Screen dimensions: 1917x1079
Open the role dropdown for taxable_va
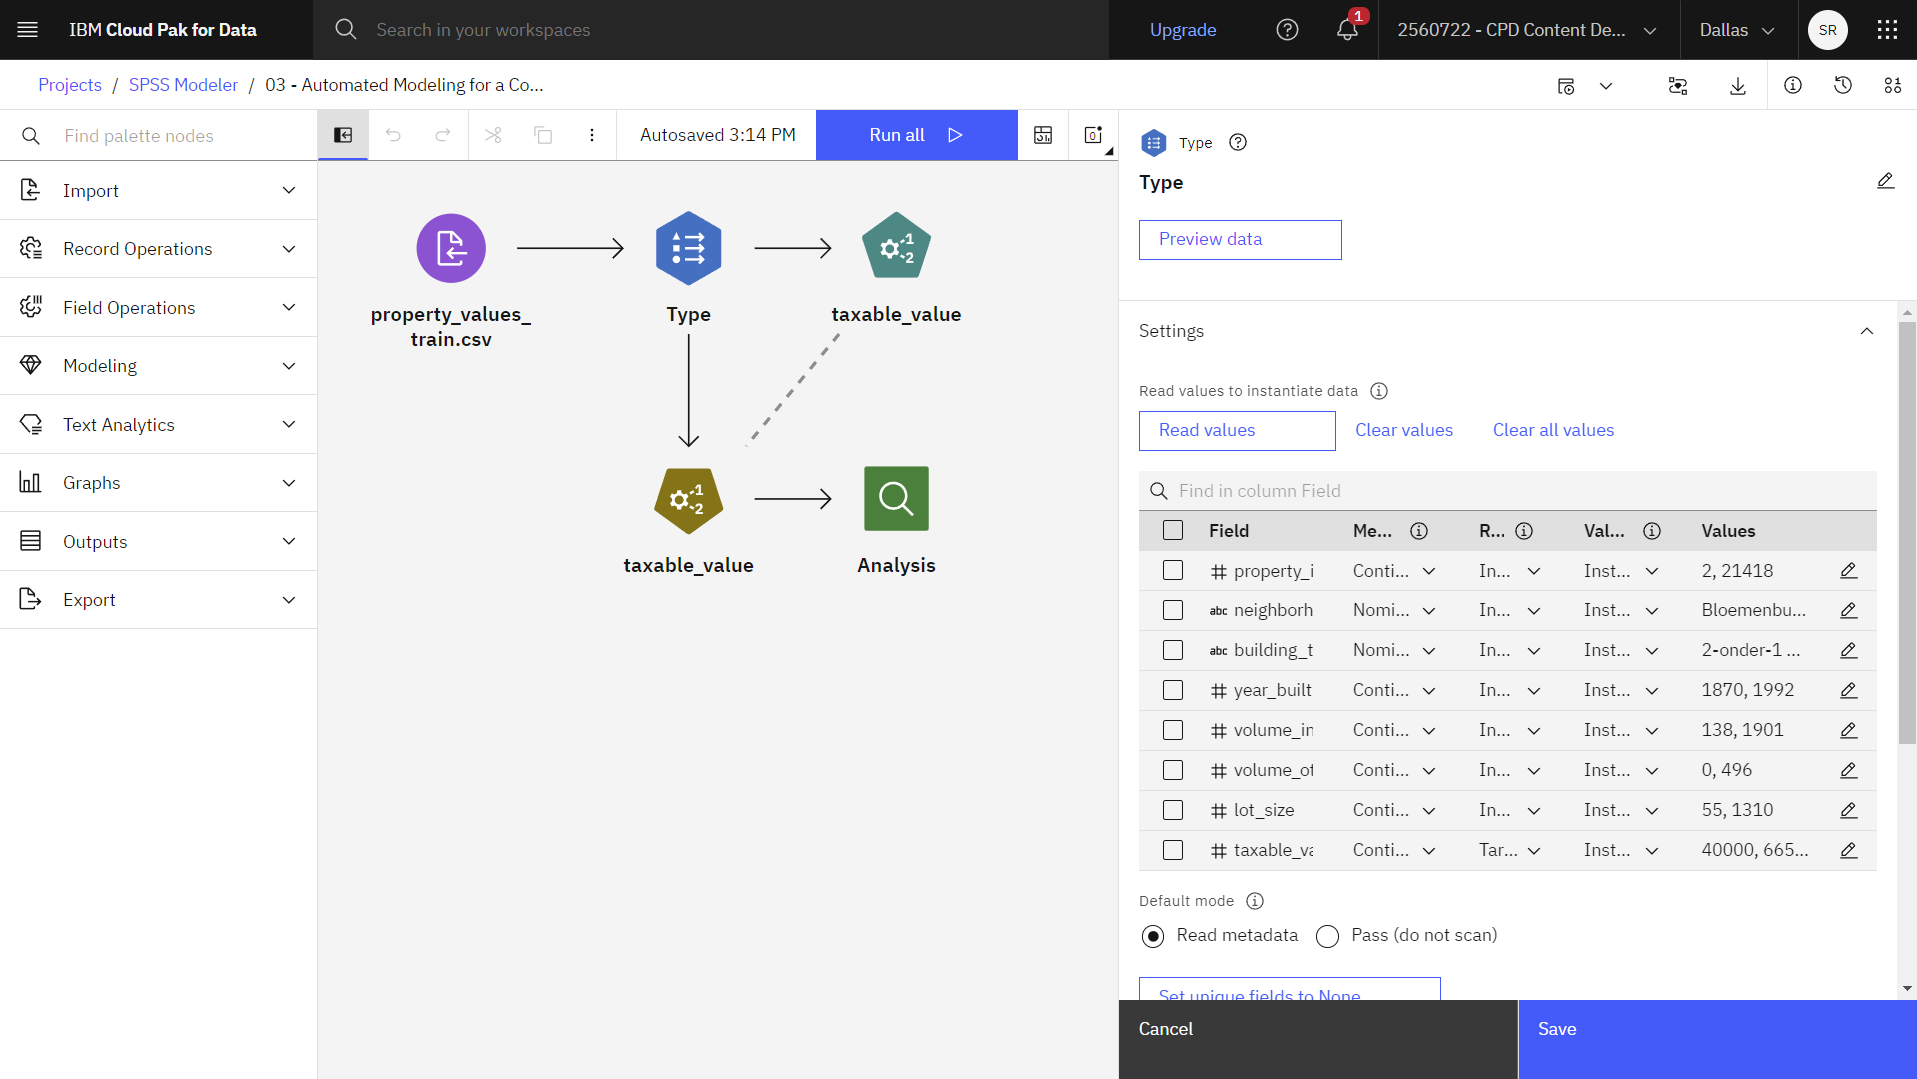tap(1509, 851)
